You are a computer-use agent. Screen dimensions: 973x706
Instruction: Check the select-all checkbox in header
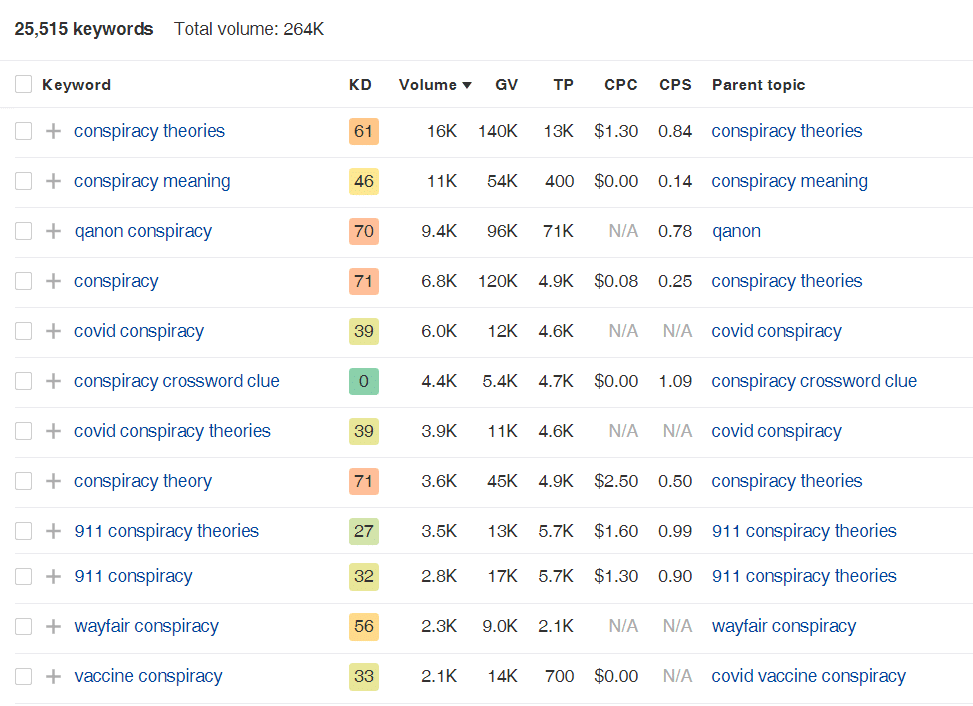pyautogui.click(x=24, y=85)
